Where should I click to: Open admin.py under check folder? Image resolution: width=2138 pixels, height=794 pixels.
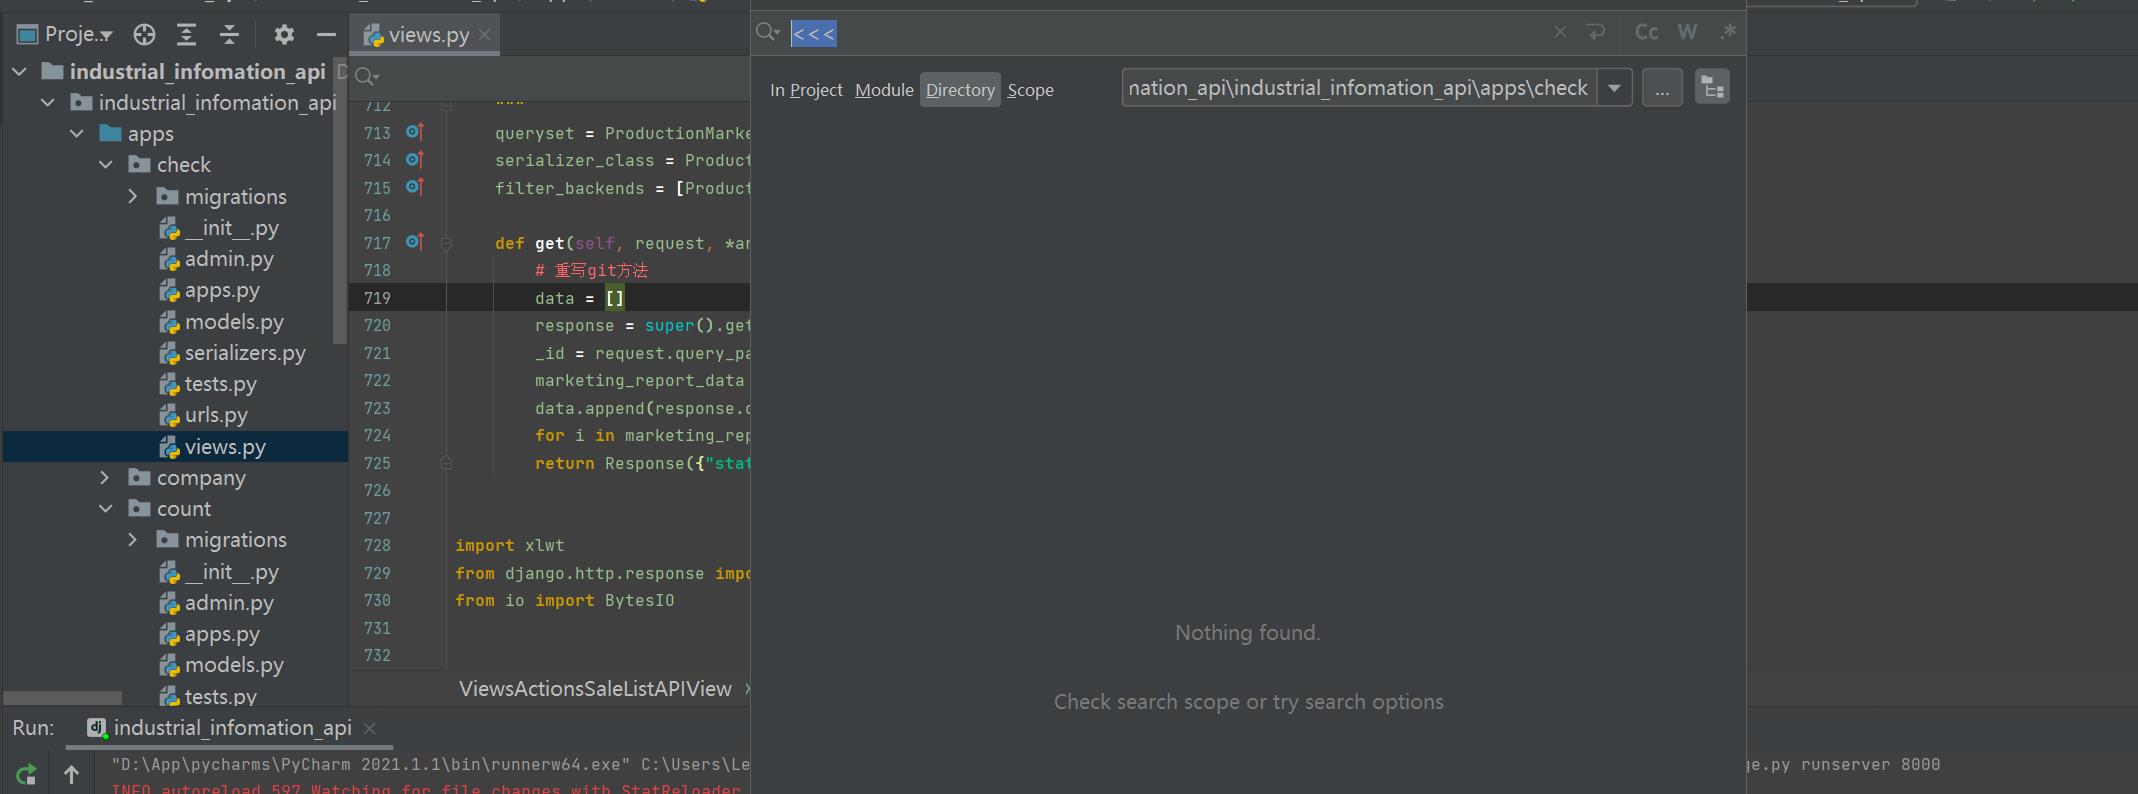tap(216, 259)
